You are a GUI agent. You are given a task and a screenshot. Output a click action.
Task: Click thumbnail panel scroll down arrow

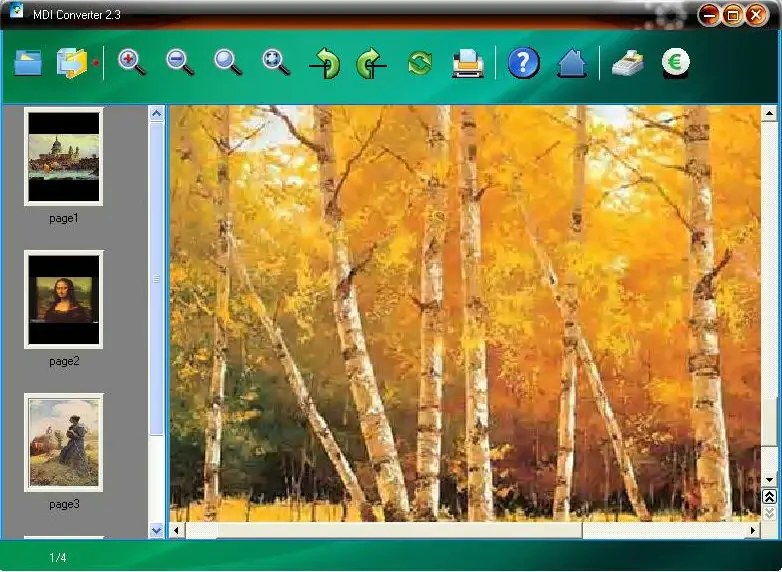pos(157,530)
